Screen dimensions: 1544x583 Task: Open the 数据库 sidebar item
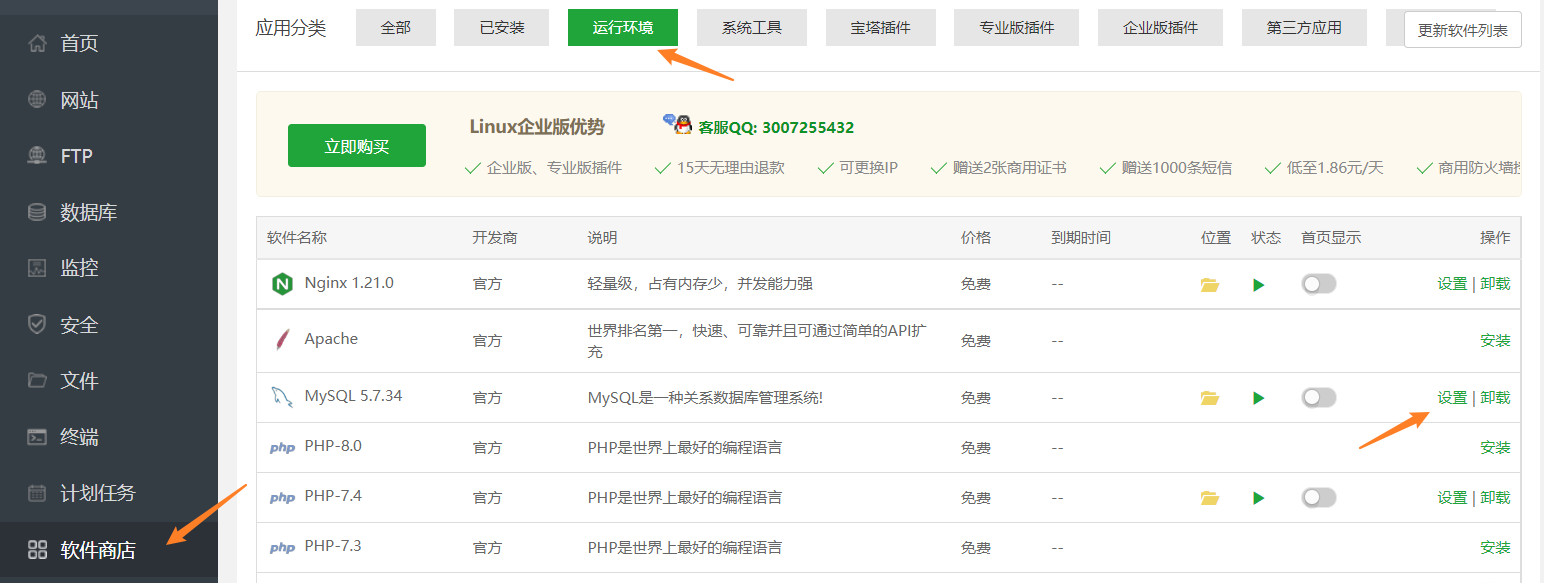click(x=109, y=212)
